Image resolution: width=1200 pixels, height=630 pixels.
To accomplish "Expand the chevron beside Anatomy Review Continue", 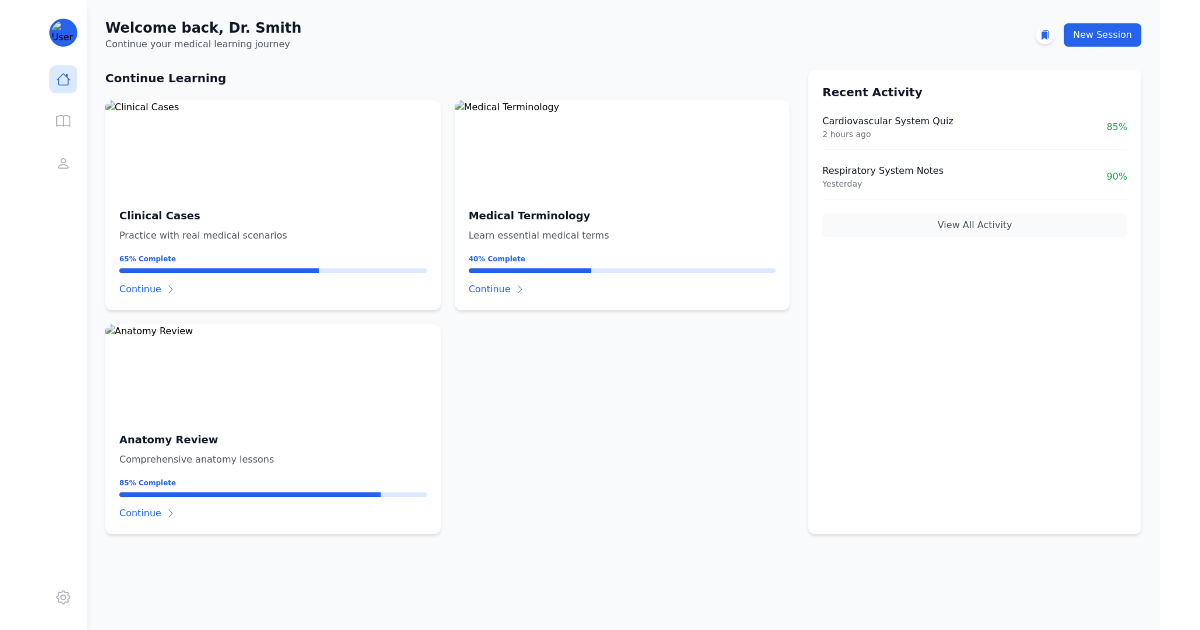I will tap(170, 513).
